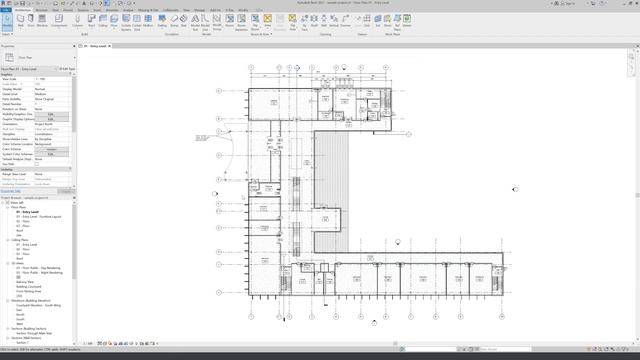Select the Roof tool
Viewport: 640px width, 360px height.
91,21
